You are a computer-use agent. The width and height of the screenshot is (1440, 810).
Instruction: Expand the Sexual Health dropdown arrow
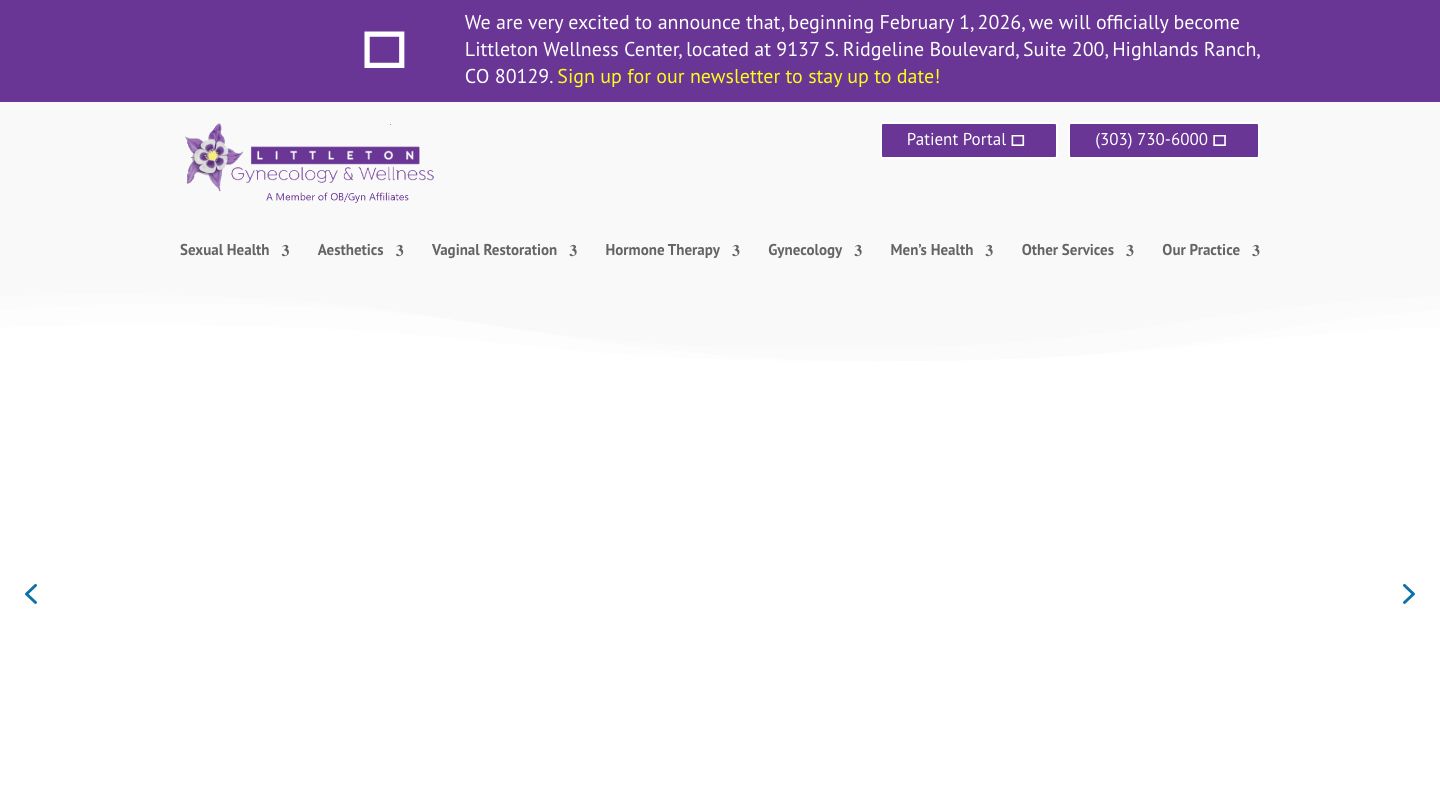click(x=285, y=251)
